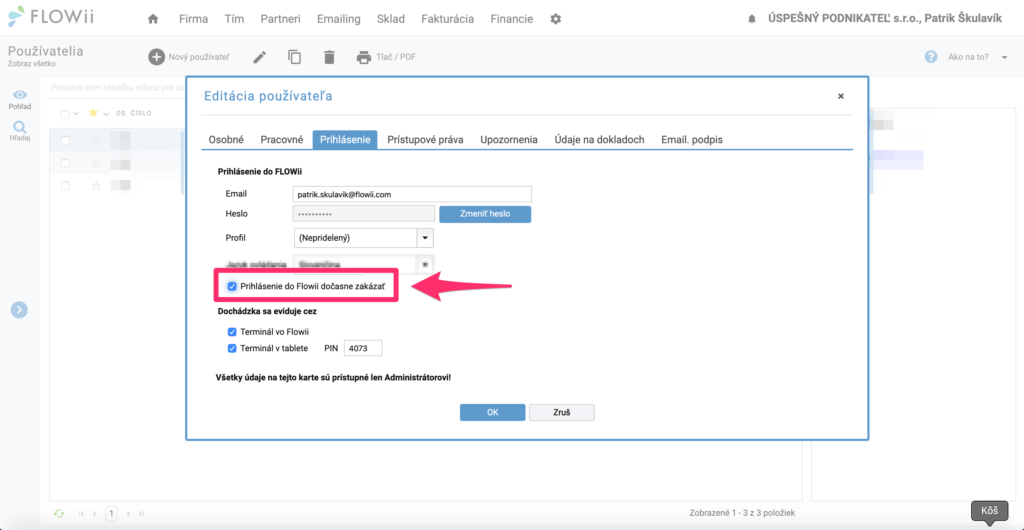Screen dimensions: 1024x530
Task: Select the first user row checkbox
Action: click(65, 140)
